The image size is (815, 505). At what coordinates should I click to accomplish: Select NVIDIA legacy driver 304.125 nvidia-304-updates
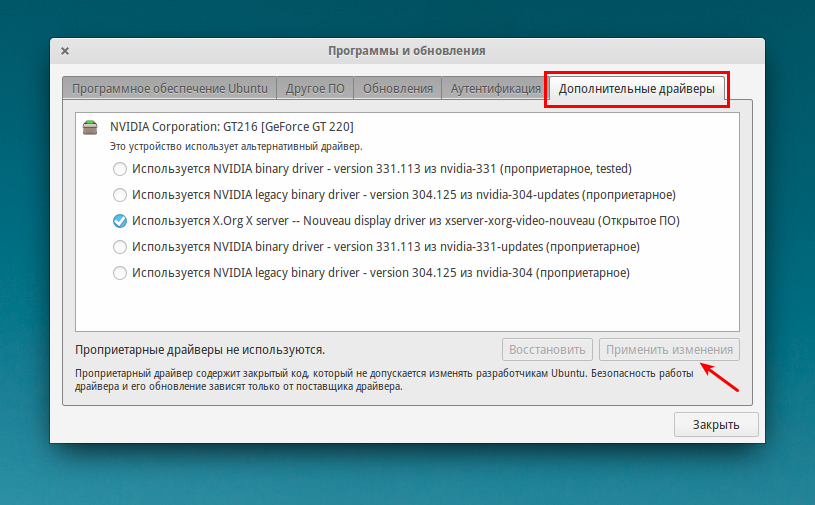[120, 195]
